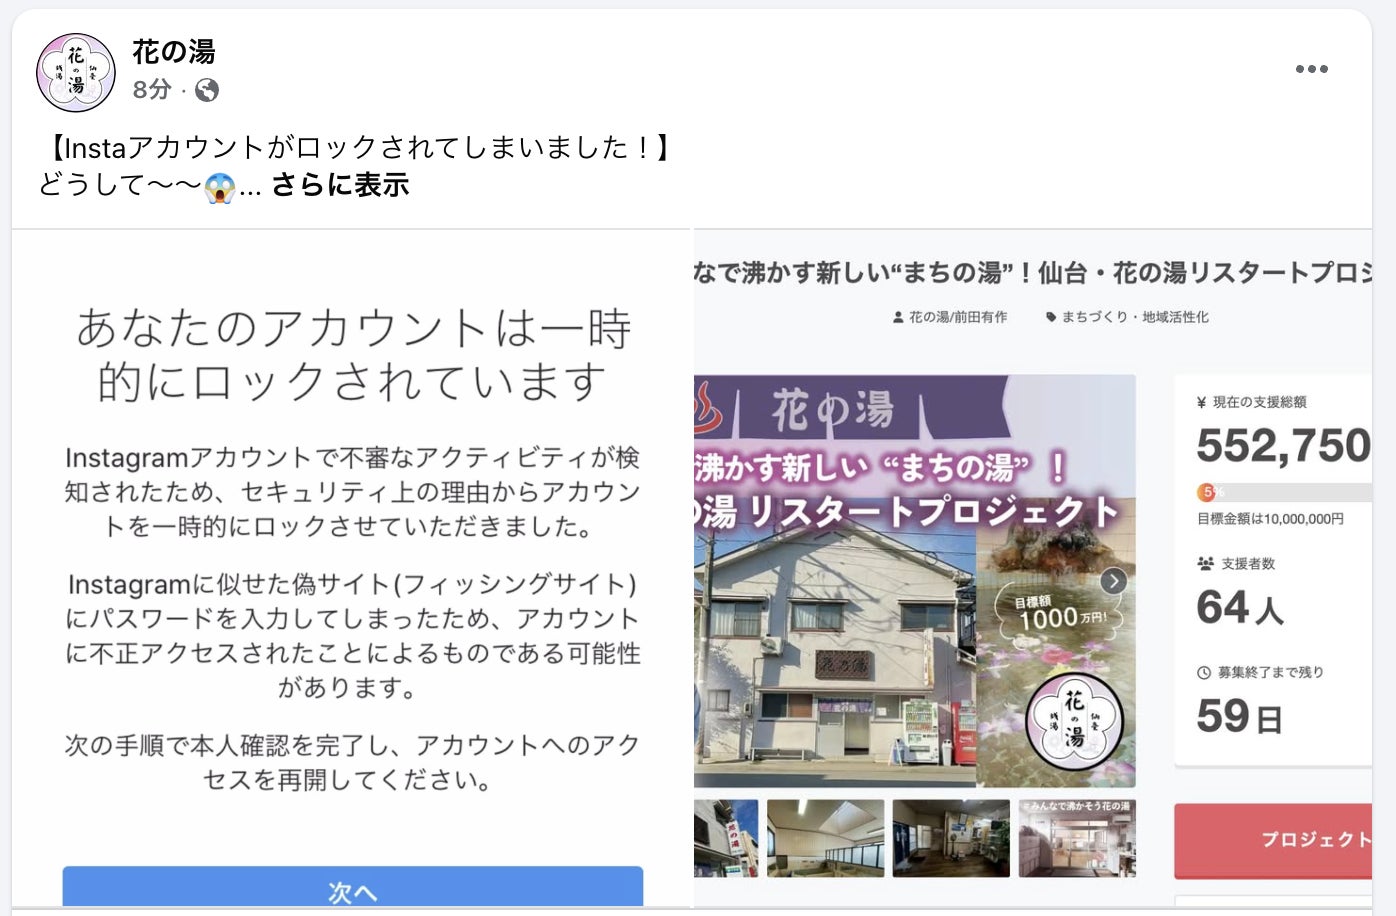This screenshot has width=1396, height=916.
Task: Click the 8分 post timestamp
Action: click(152, 90)
